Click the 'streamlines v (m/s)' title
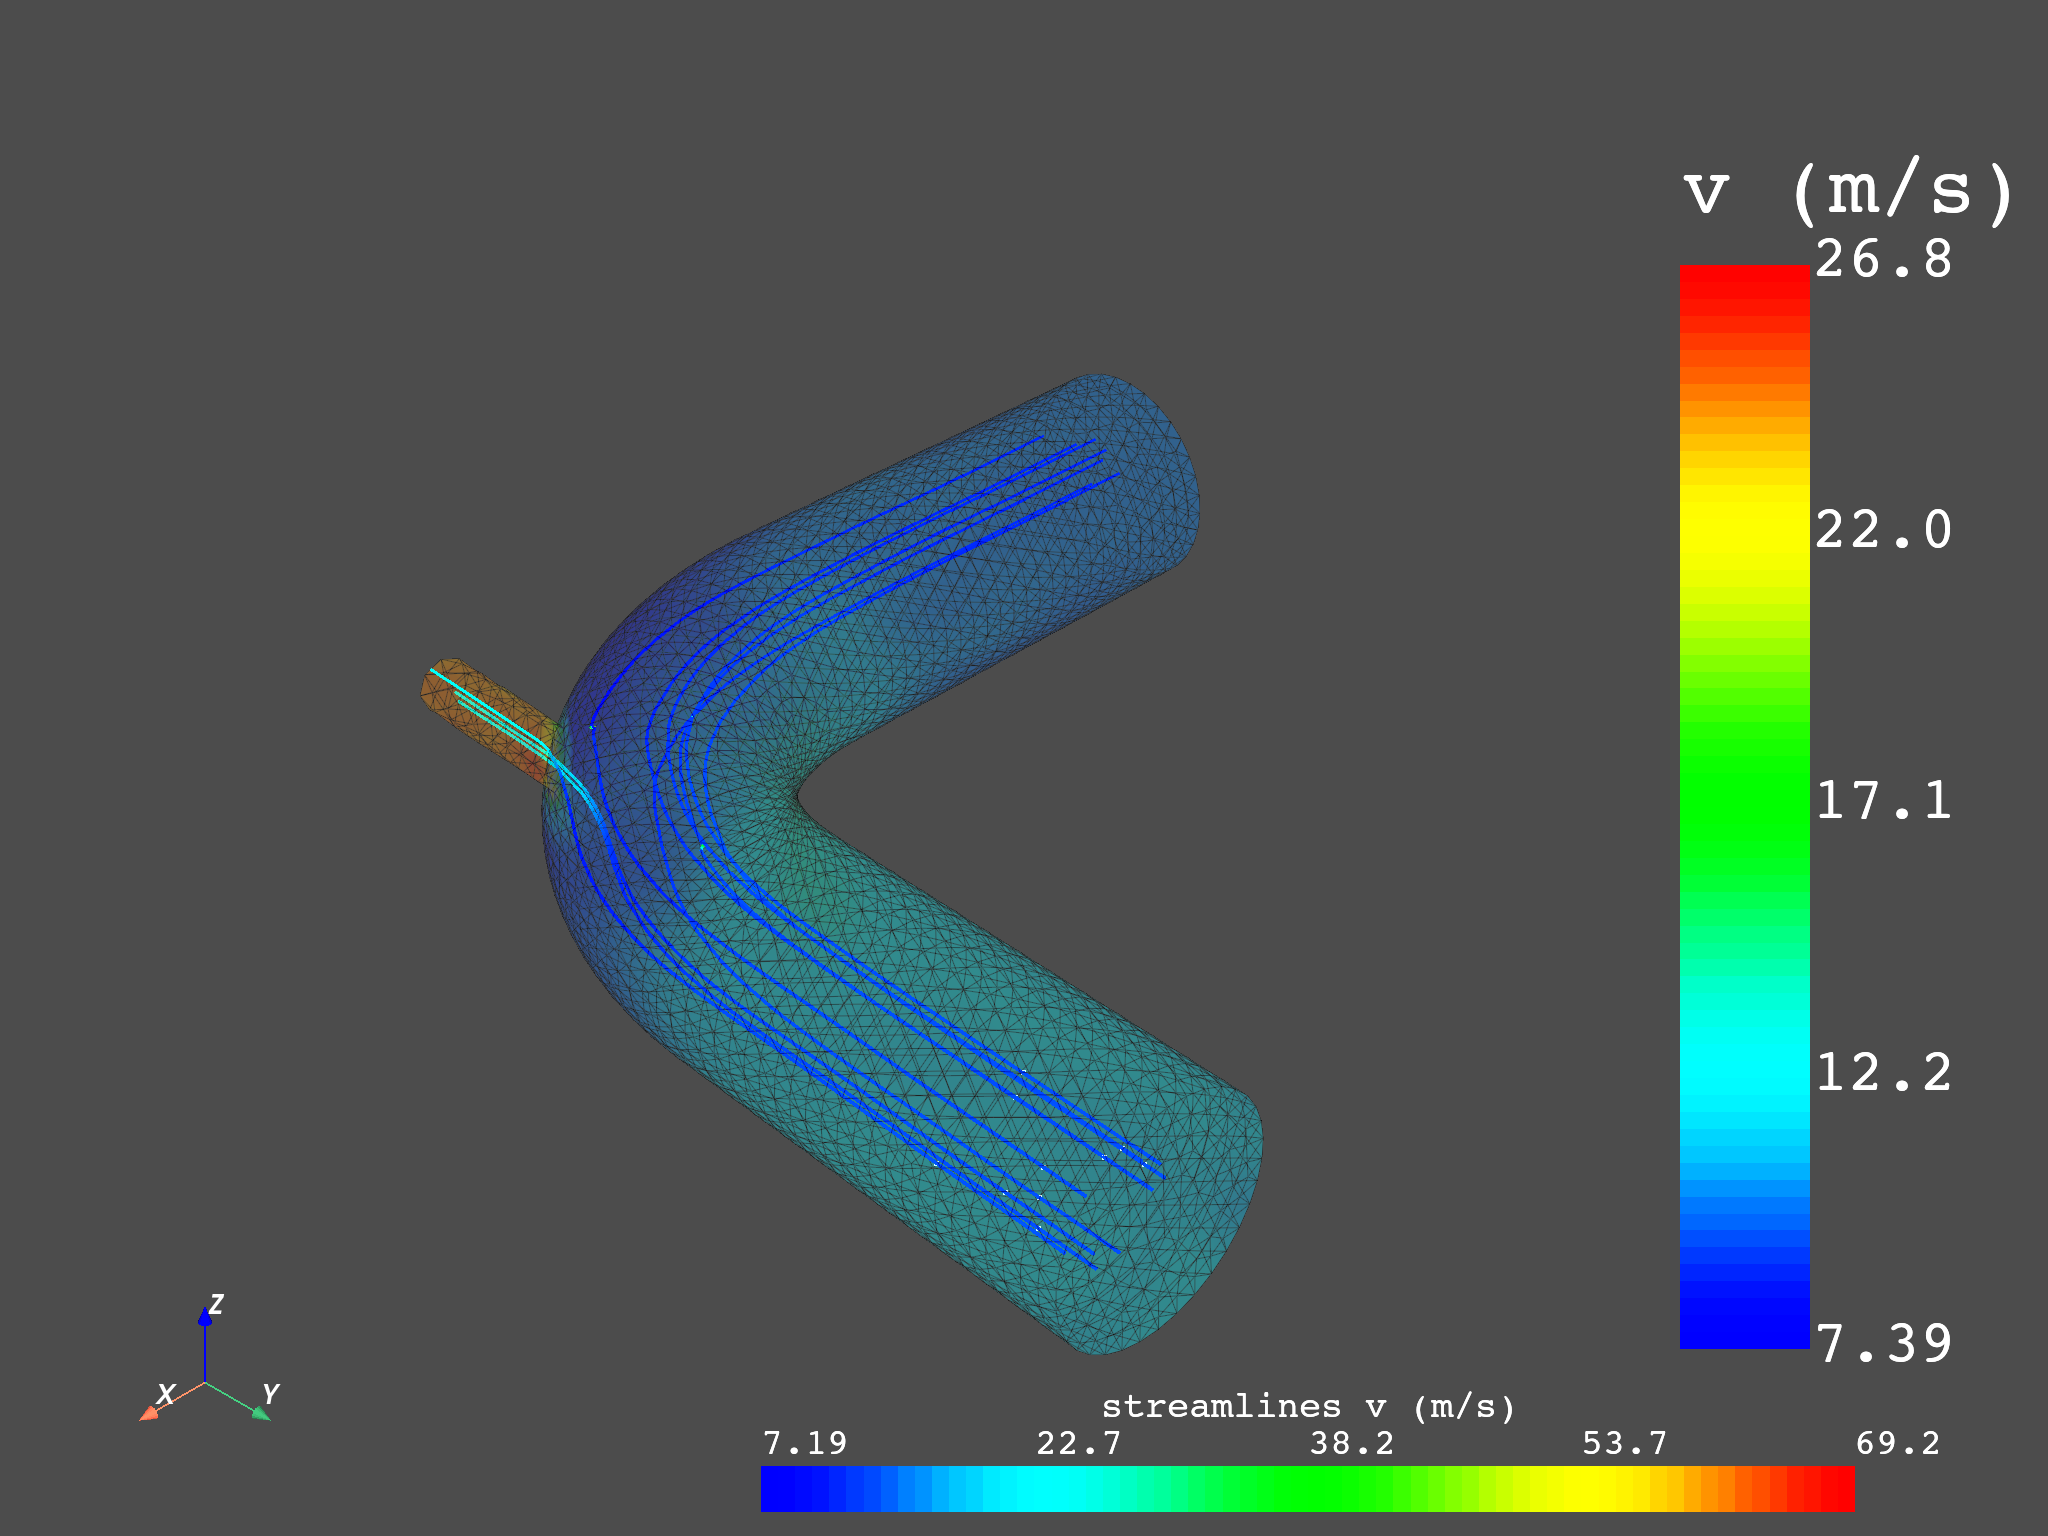2048x1536 pixels. point(1308,1407)
